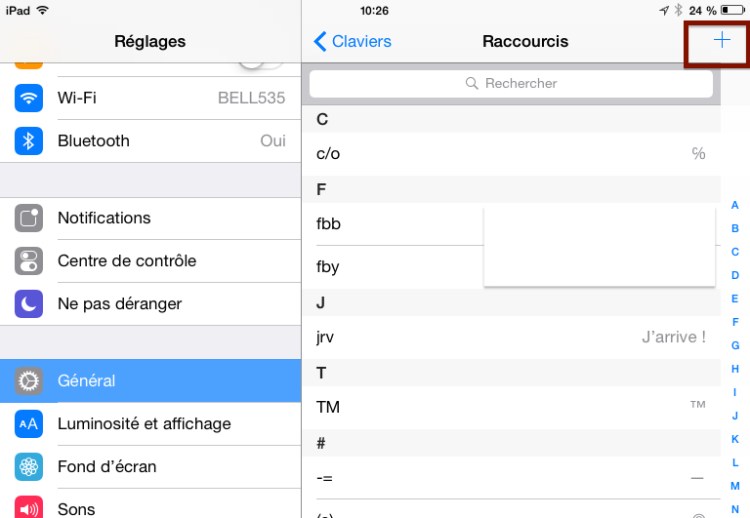750x518 pixels.
Task: Jump to letter M in index
Action: click(x=735, y=485)
